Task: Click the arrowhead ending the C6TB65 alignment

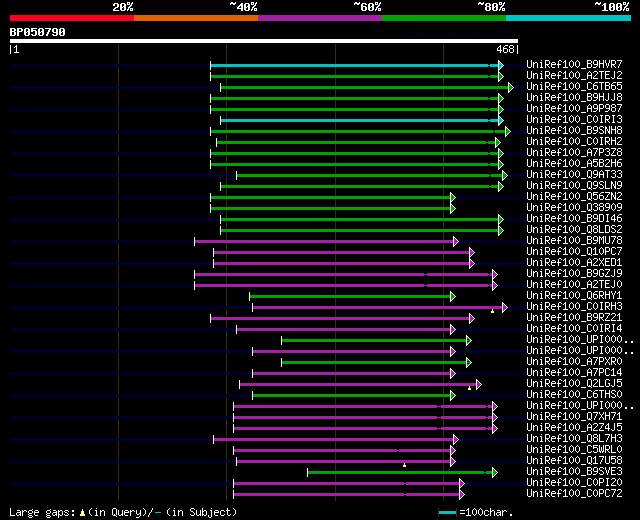Action: (x=511, y=87)
